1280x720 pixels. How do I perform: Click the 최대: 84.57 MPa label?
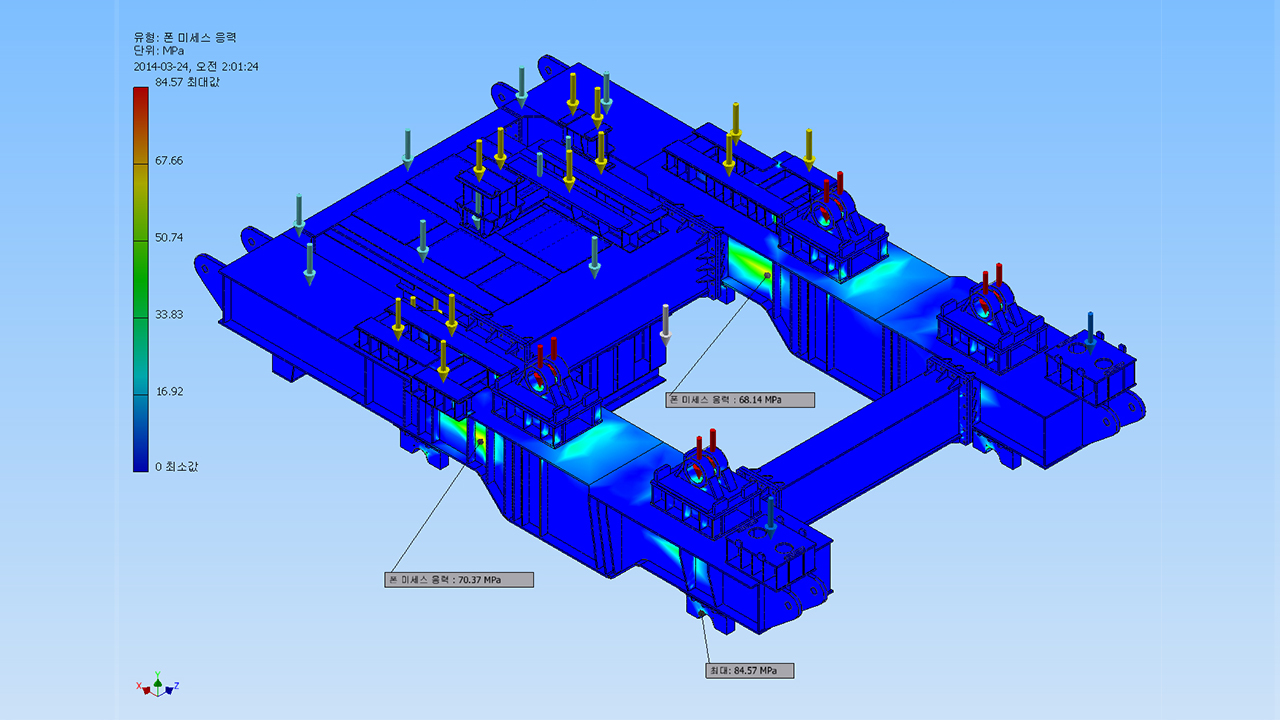[x=748, y=670]
